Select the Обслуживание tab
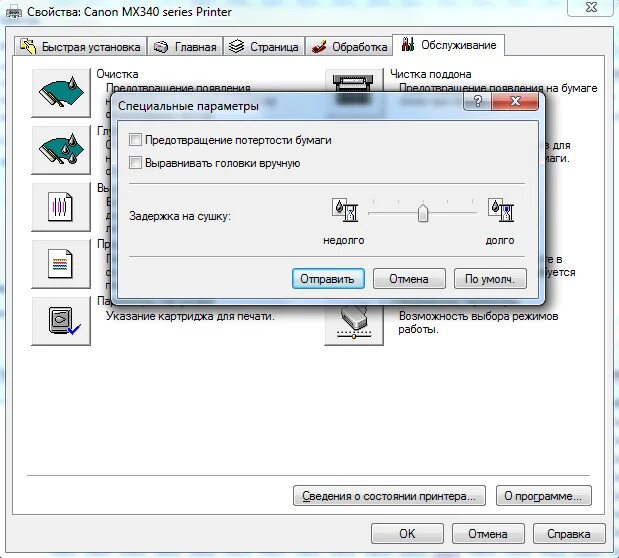619x558 pixels. click(x=448, y=45)
